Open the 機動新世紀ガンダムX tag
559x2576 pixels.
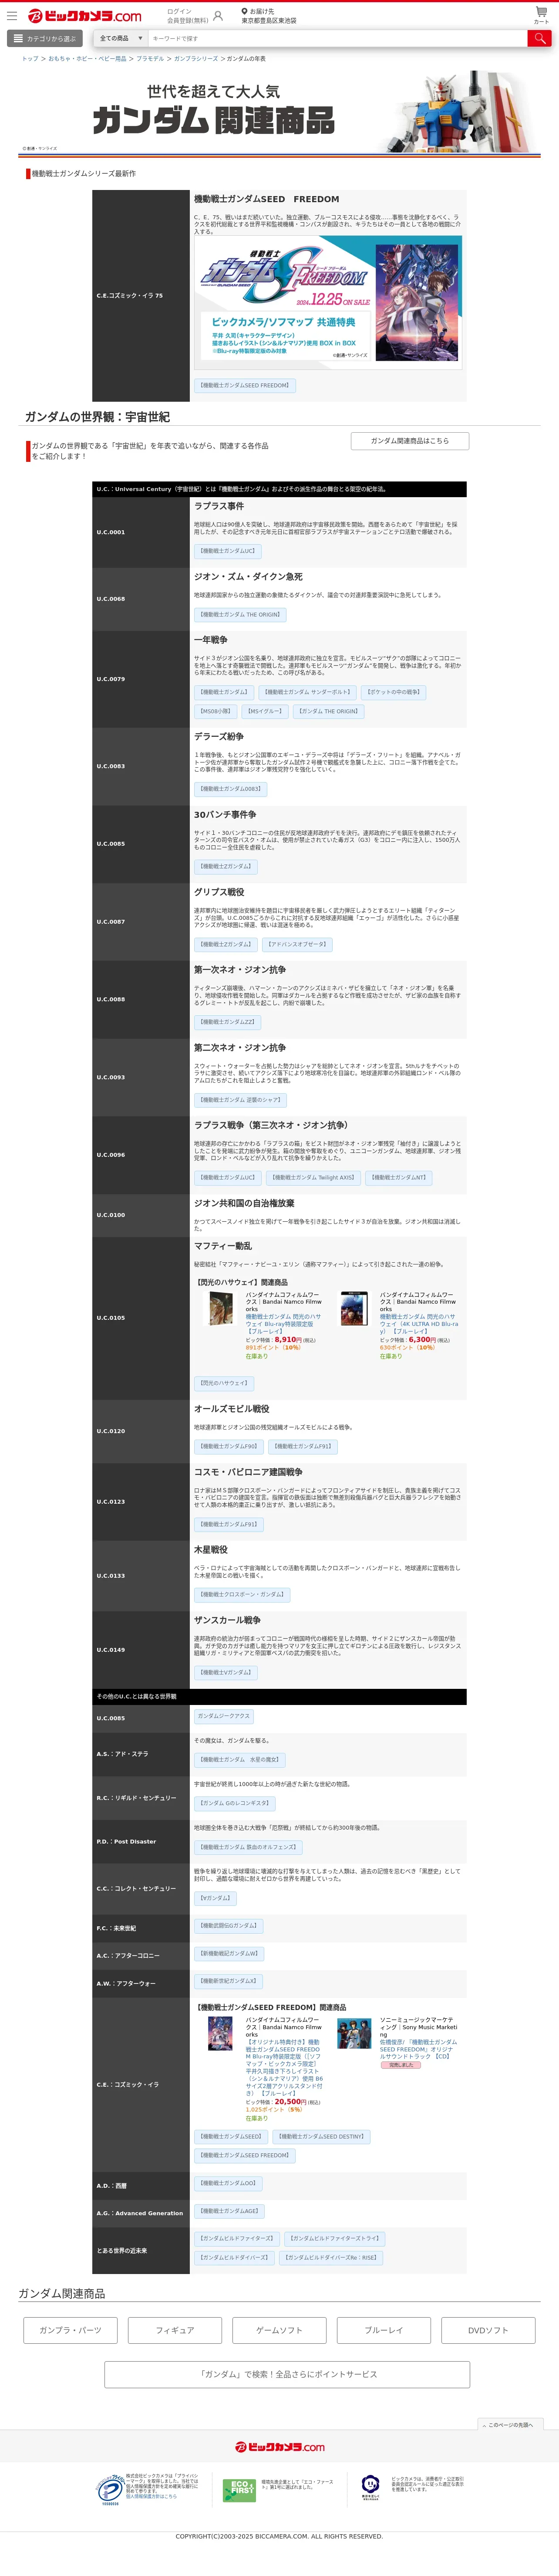pyautogui.click(x=228, y=1981)
